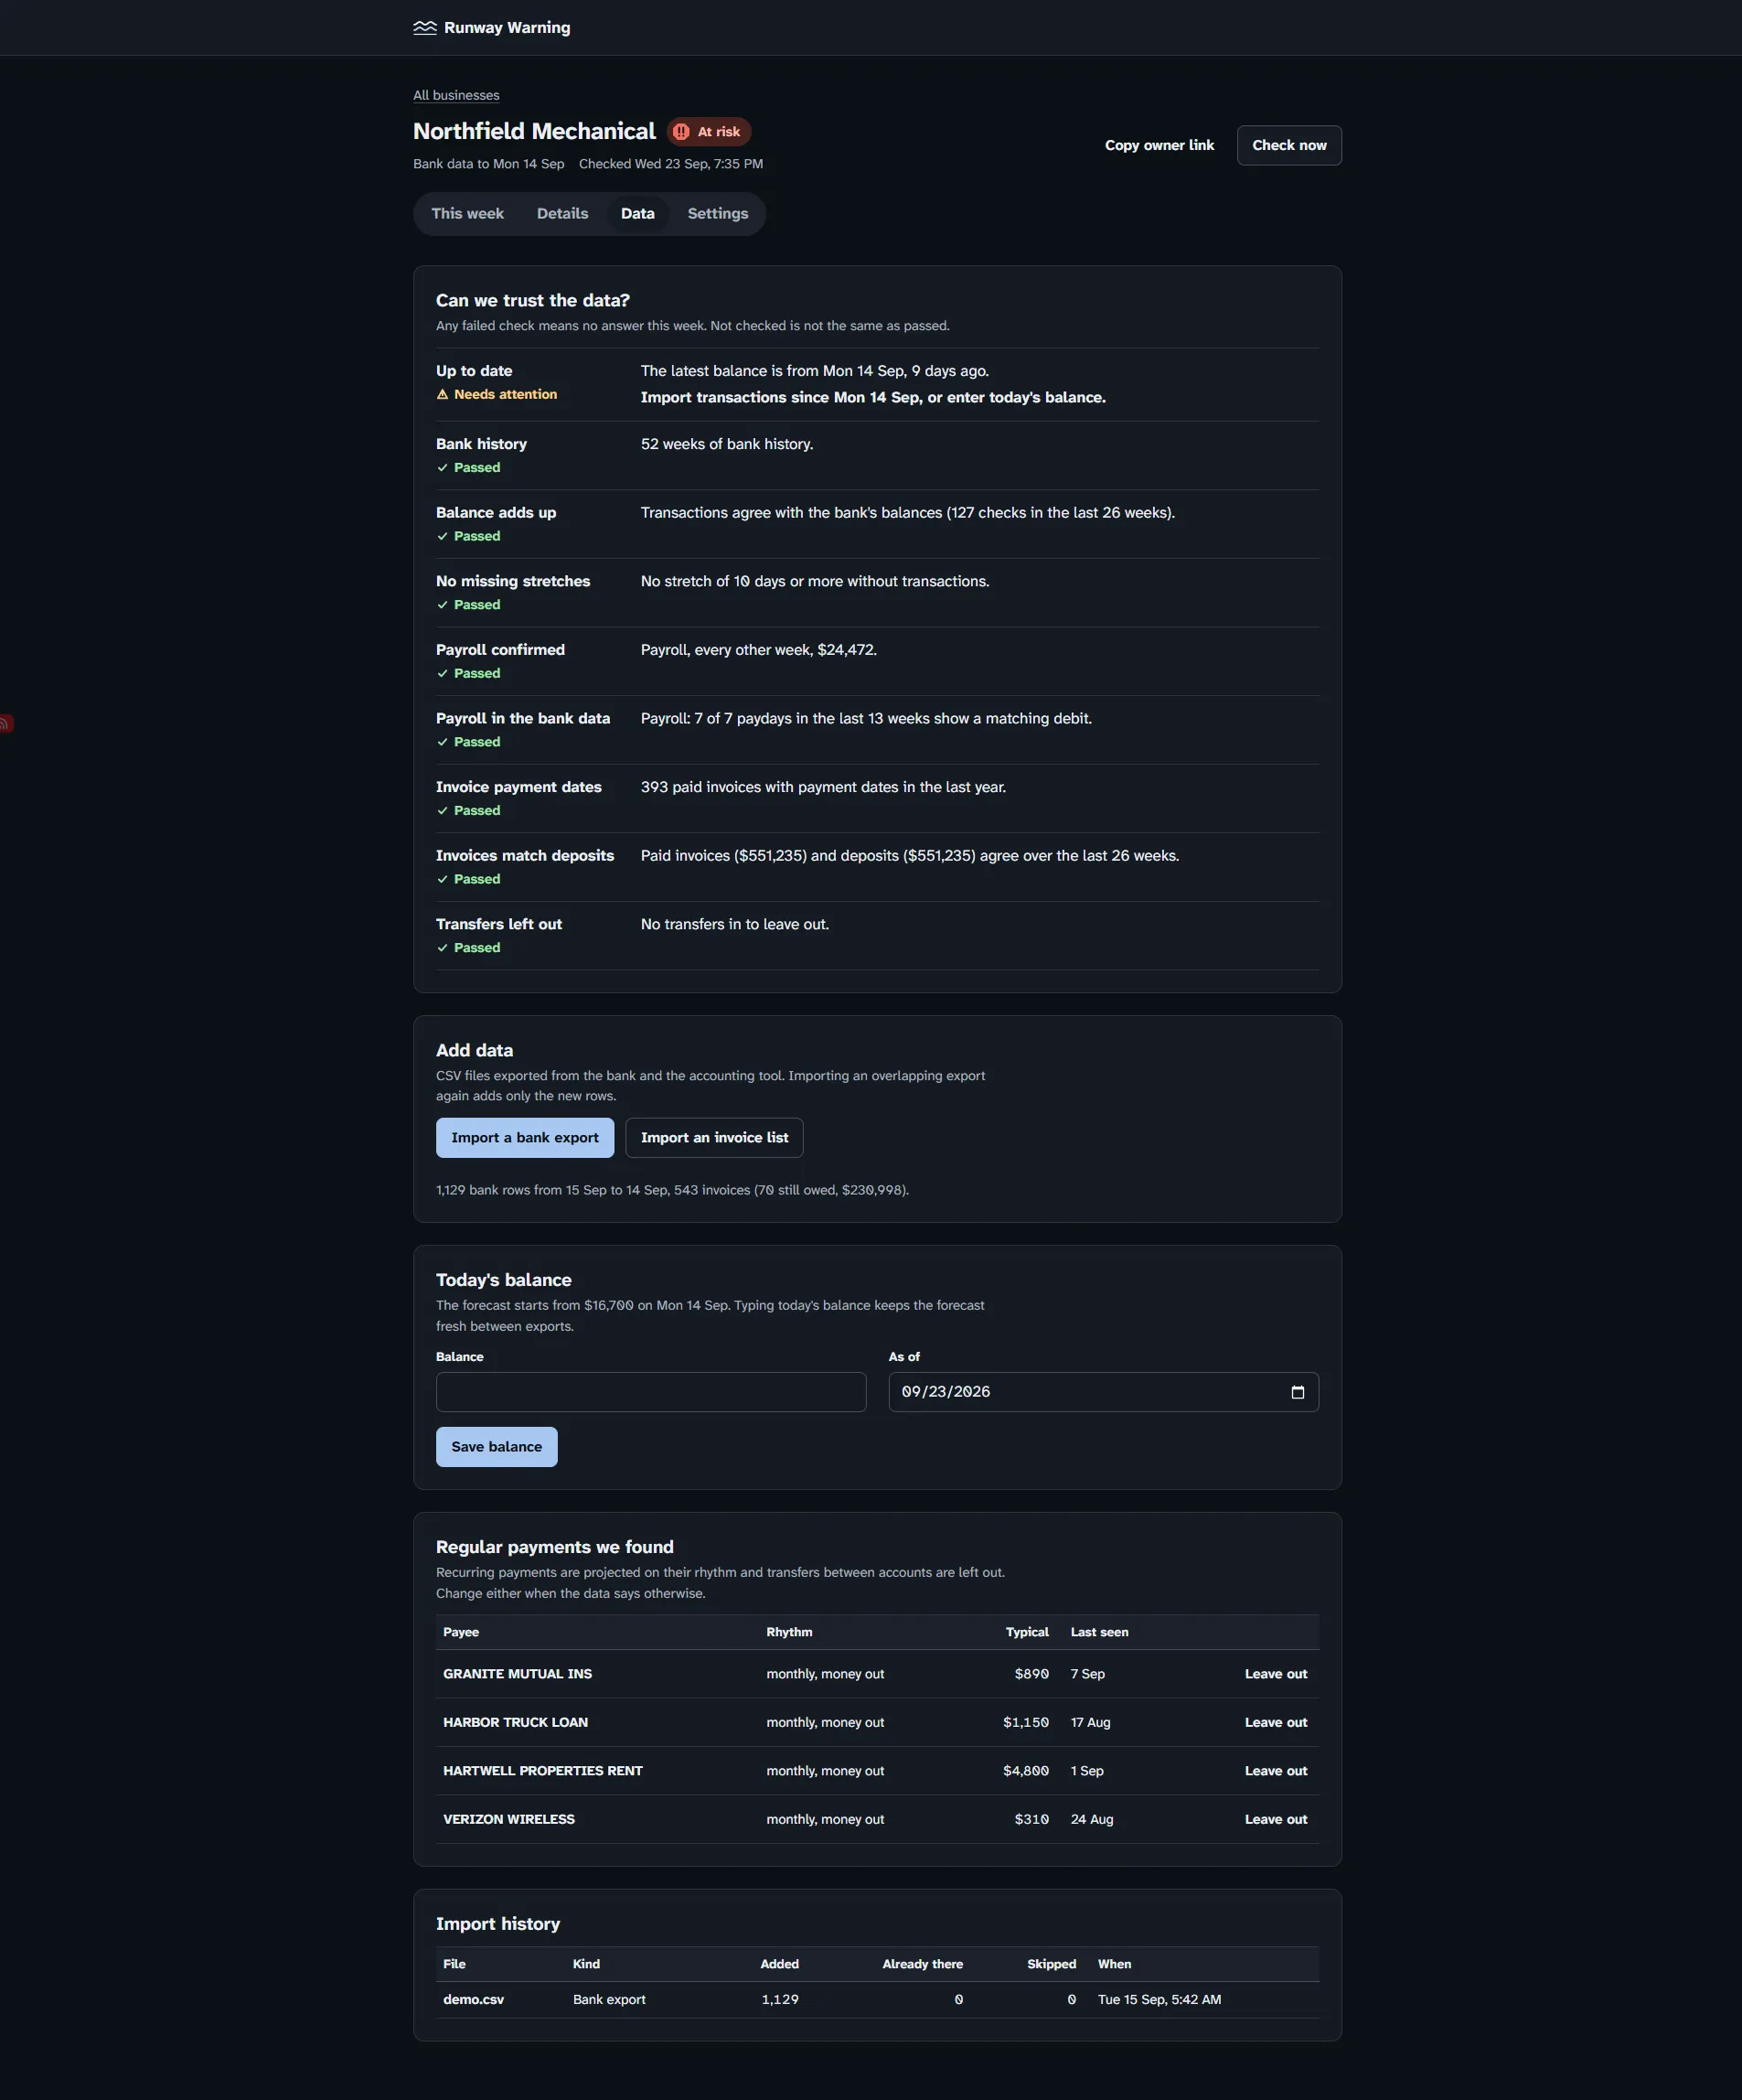Click the No missing stretches label
Viewport: 1742px width, 2100px height.
513,581
